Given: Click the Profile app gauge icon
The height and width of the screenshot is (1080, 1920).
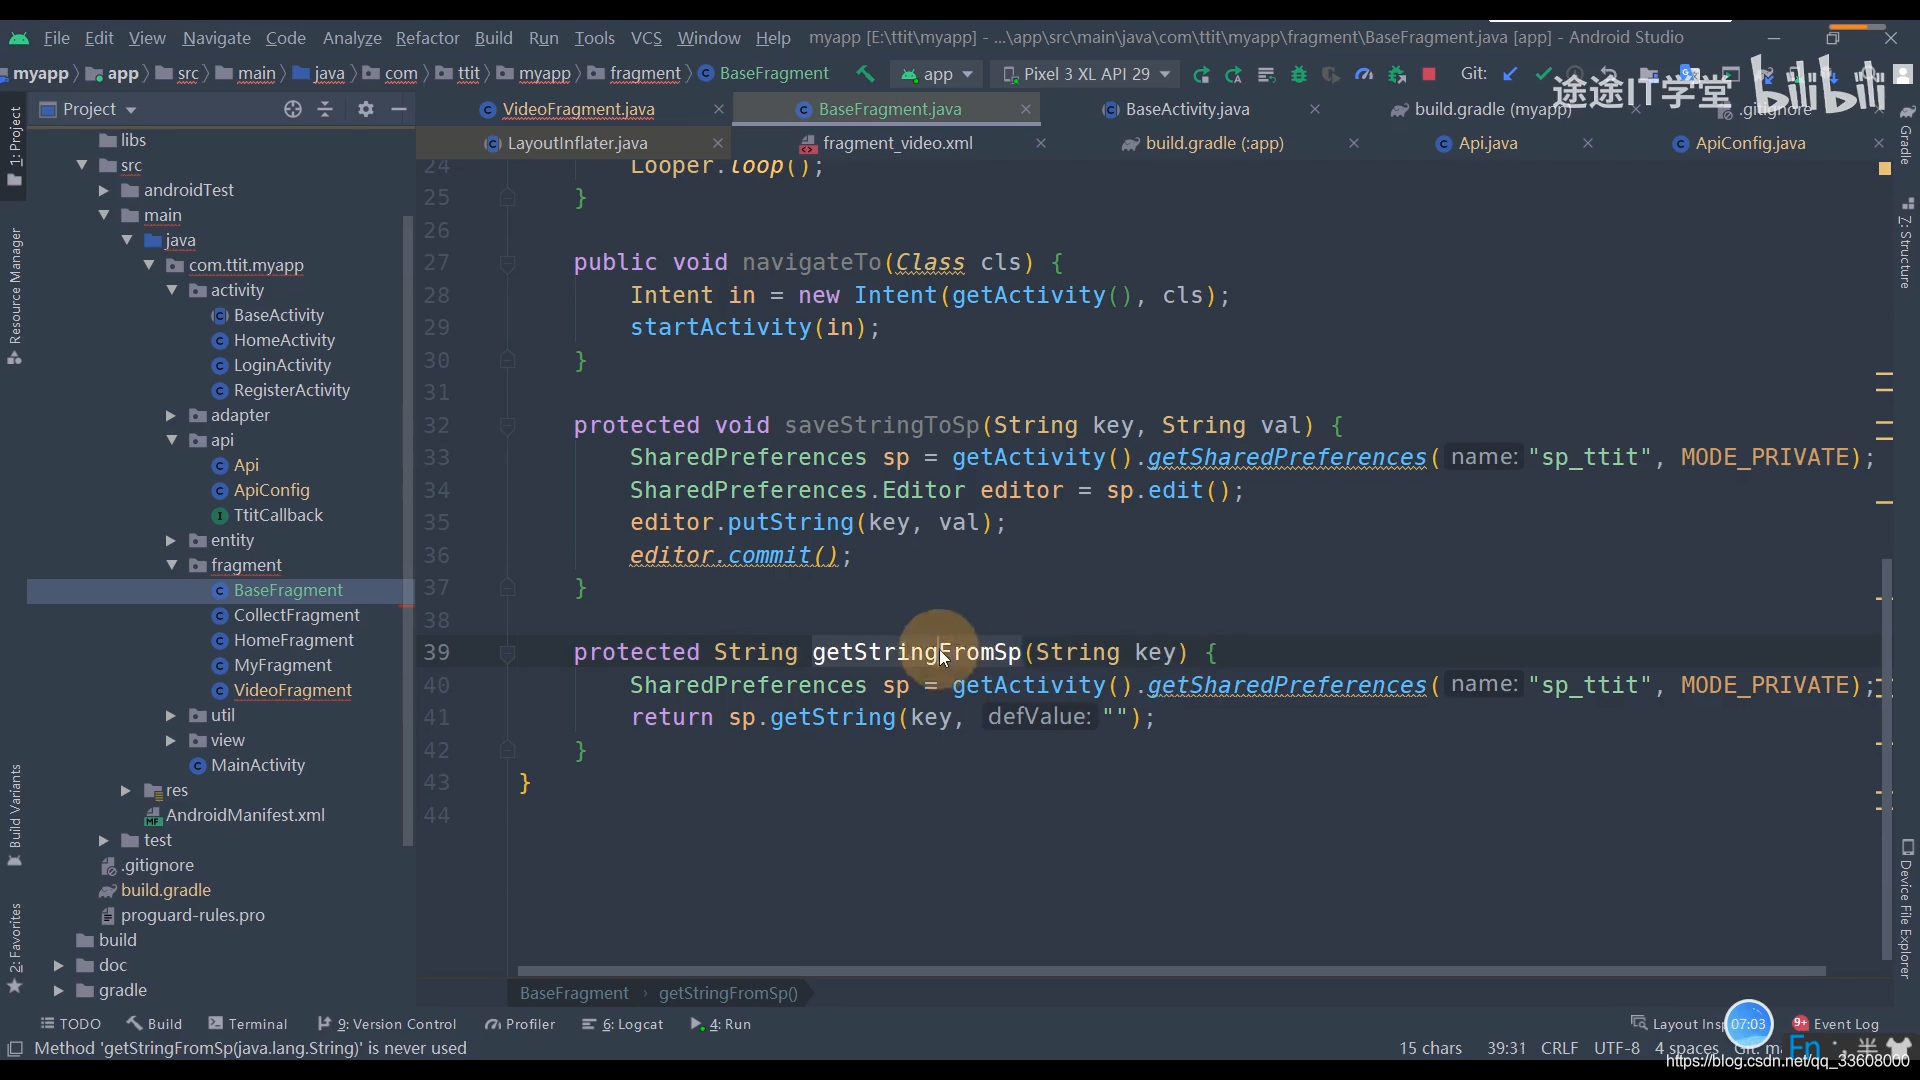Looking at the screenshot, I should click(1364, 74).
